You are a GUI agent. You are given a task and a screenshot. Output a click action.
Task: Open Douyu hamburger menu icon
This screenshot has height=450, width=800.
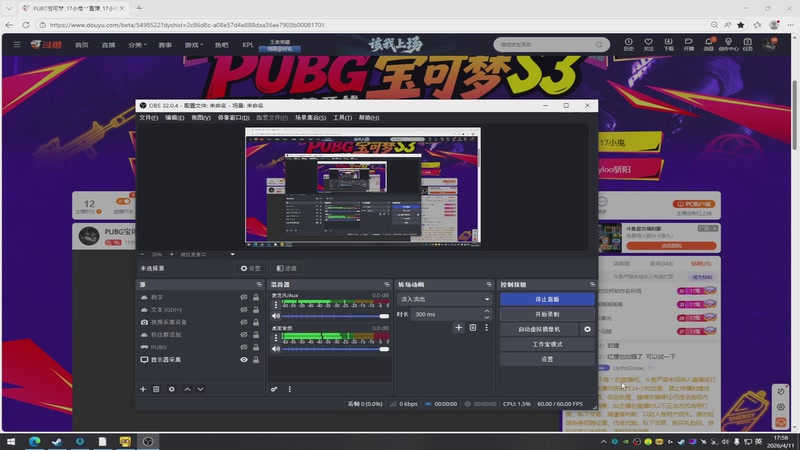(17, 44)
